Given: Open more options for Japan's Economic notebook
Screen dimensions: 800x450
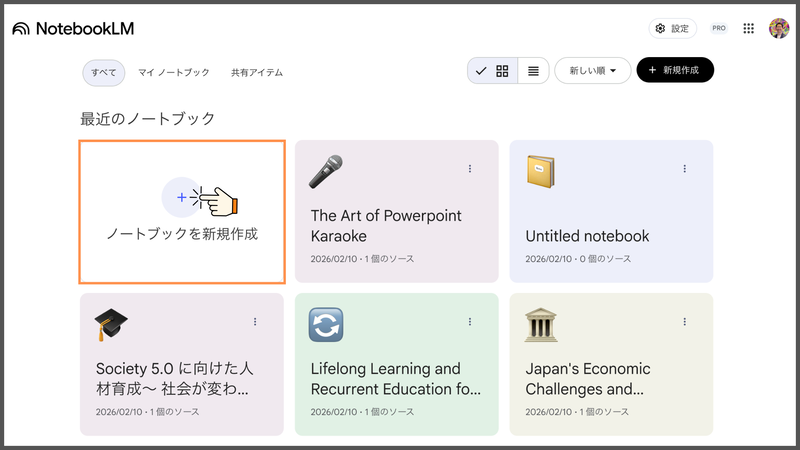Looking at the screenshot, I should [x=685, y=322].
